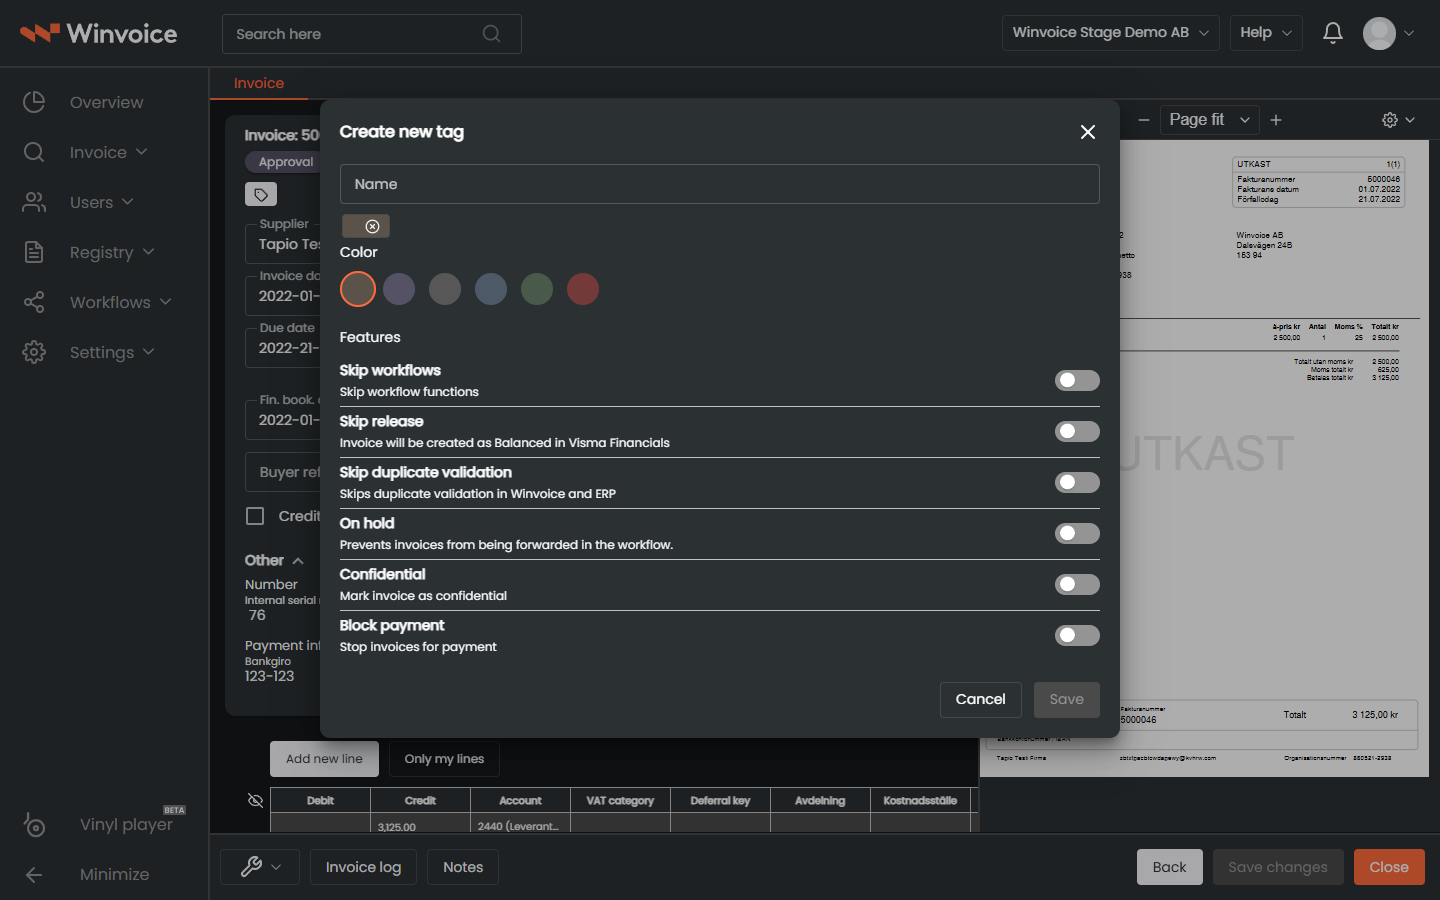Image resolution: width=1440 pixels, height=900 pixels.
Task: Click the Users sidebar icon
Action: [34, 202]
